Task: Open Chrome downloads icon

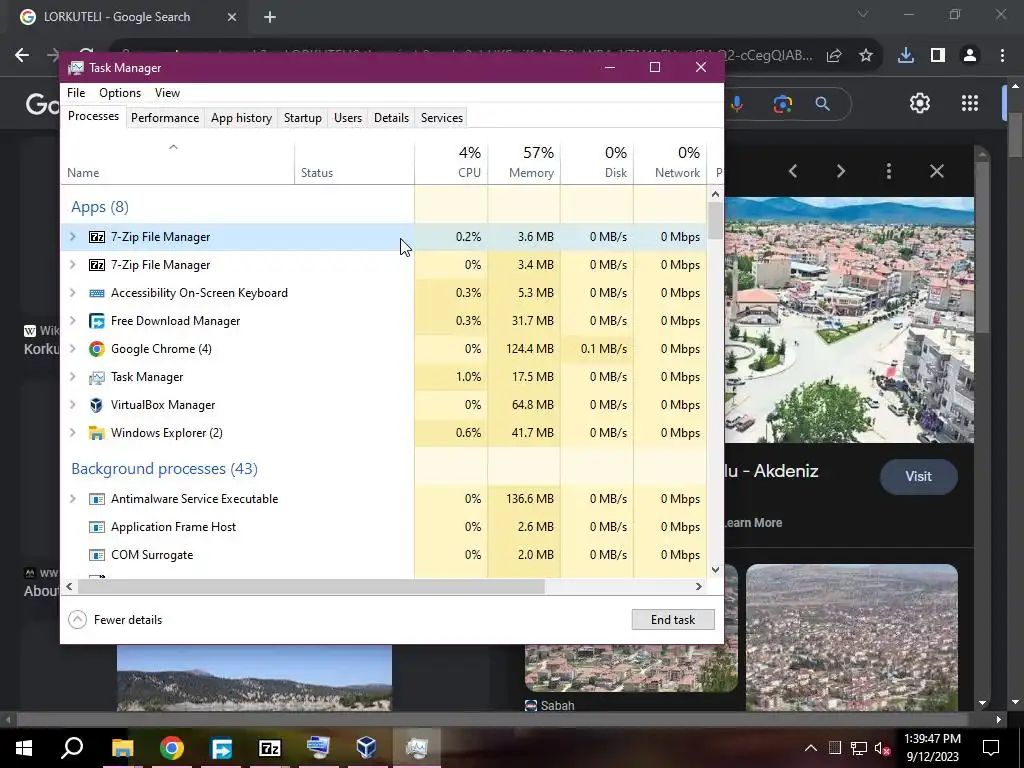Action: [x=906, y=56]
